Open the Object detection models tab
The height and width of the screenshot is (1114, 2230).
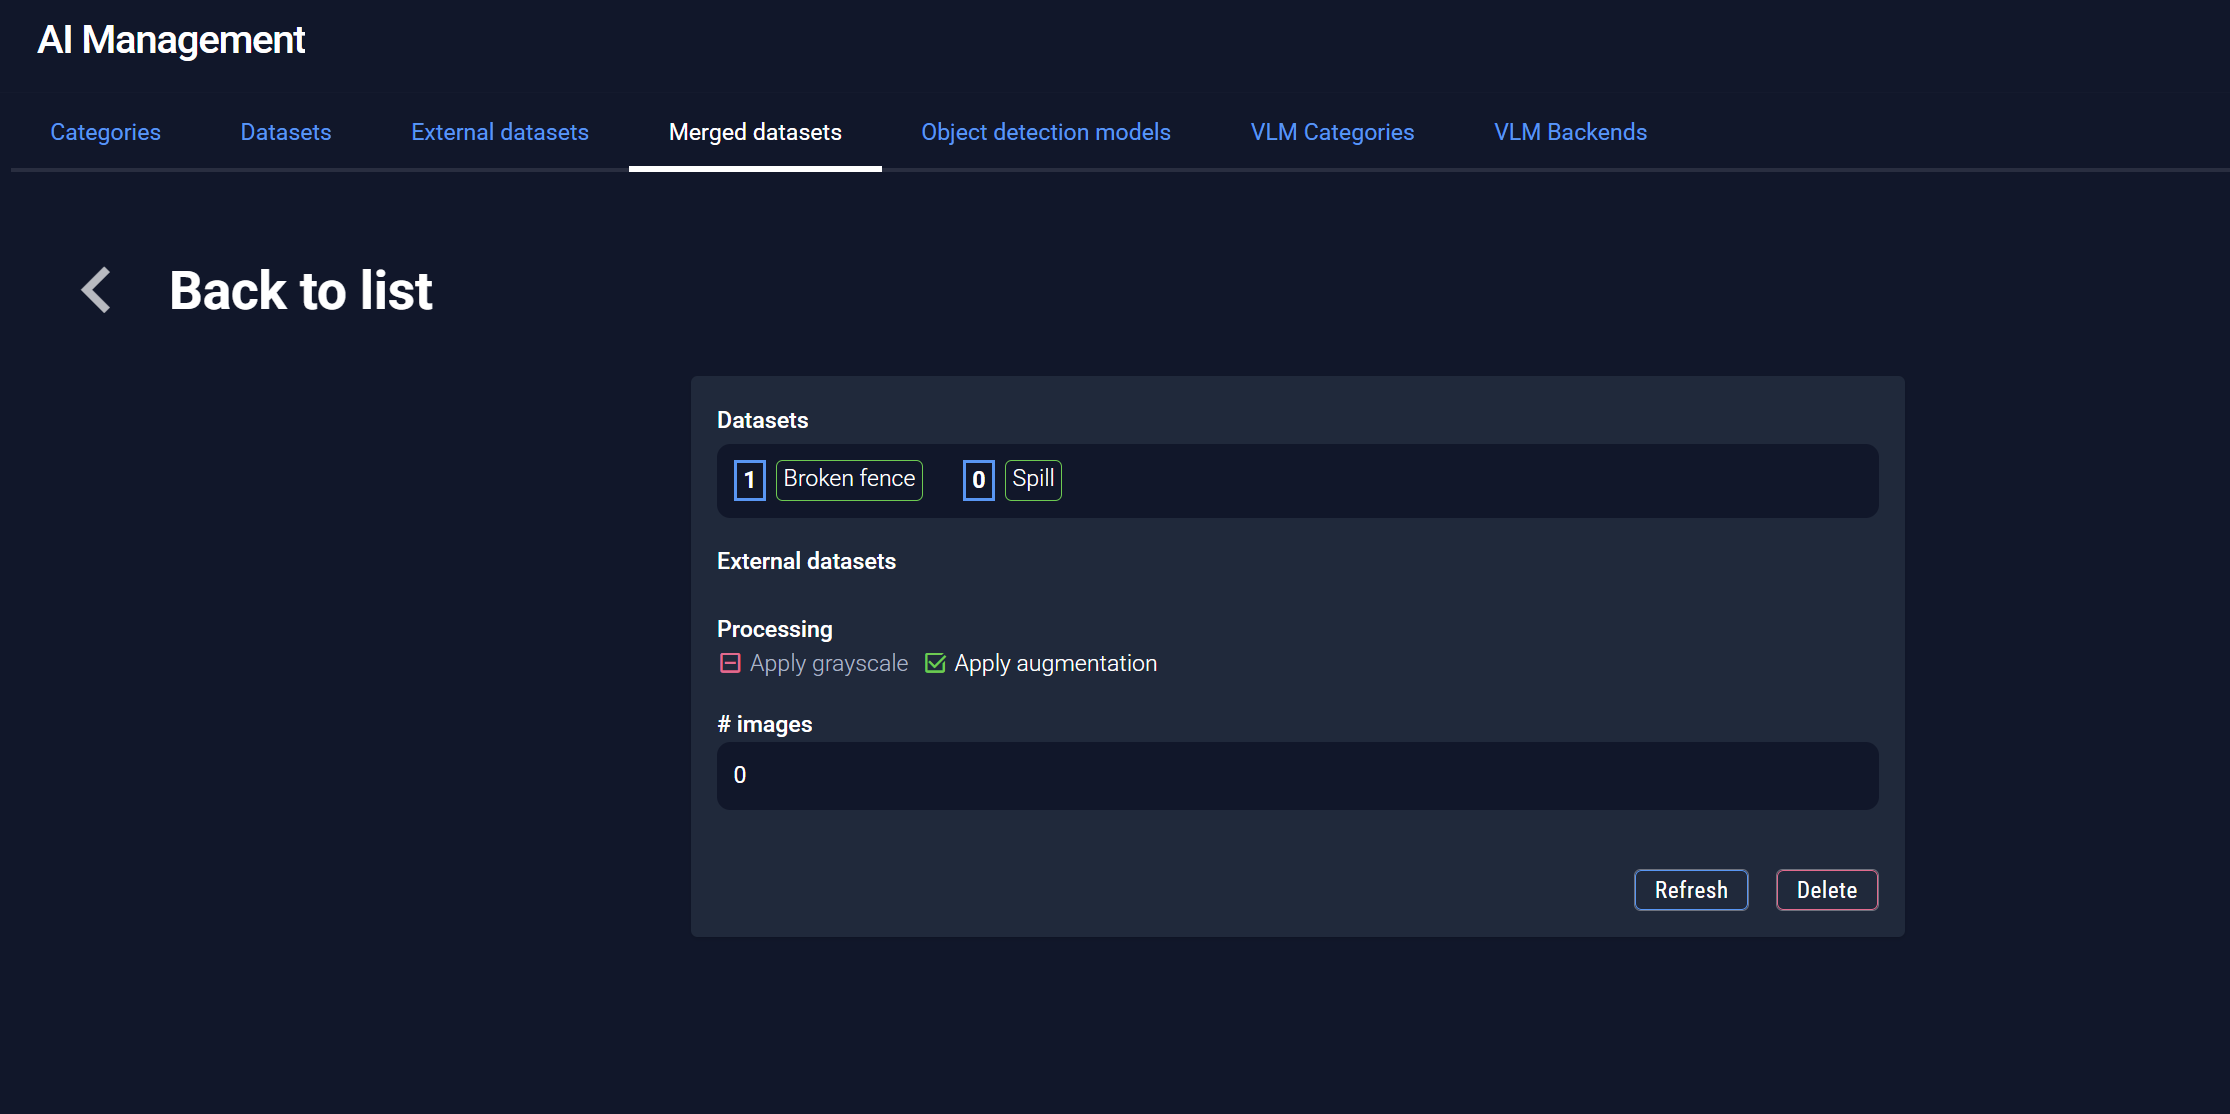[x=1046, y=132]
